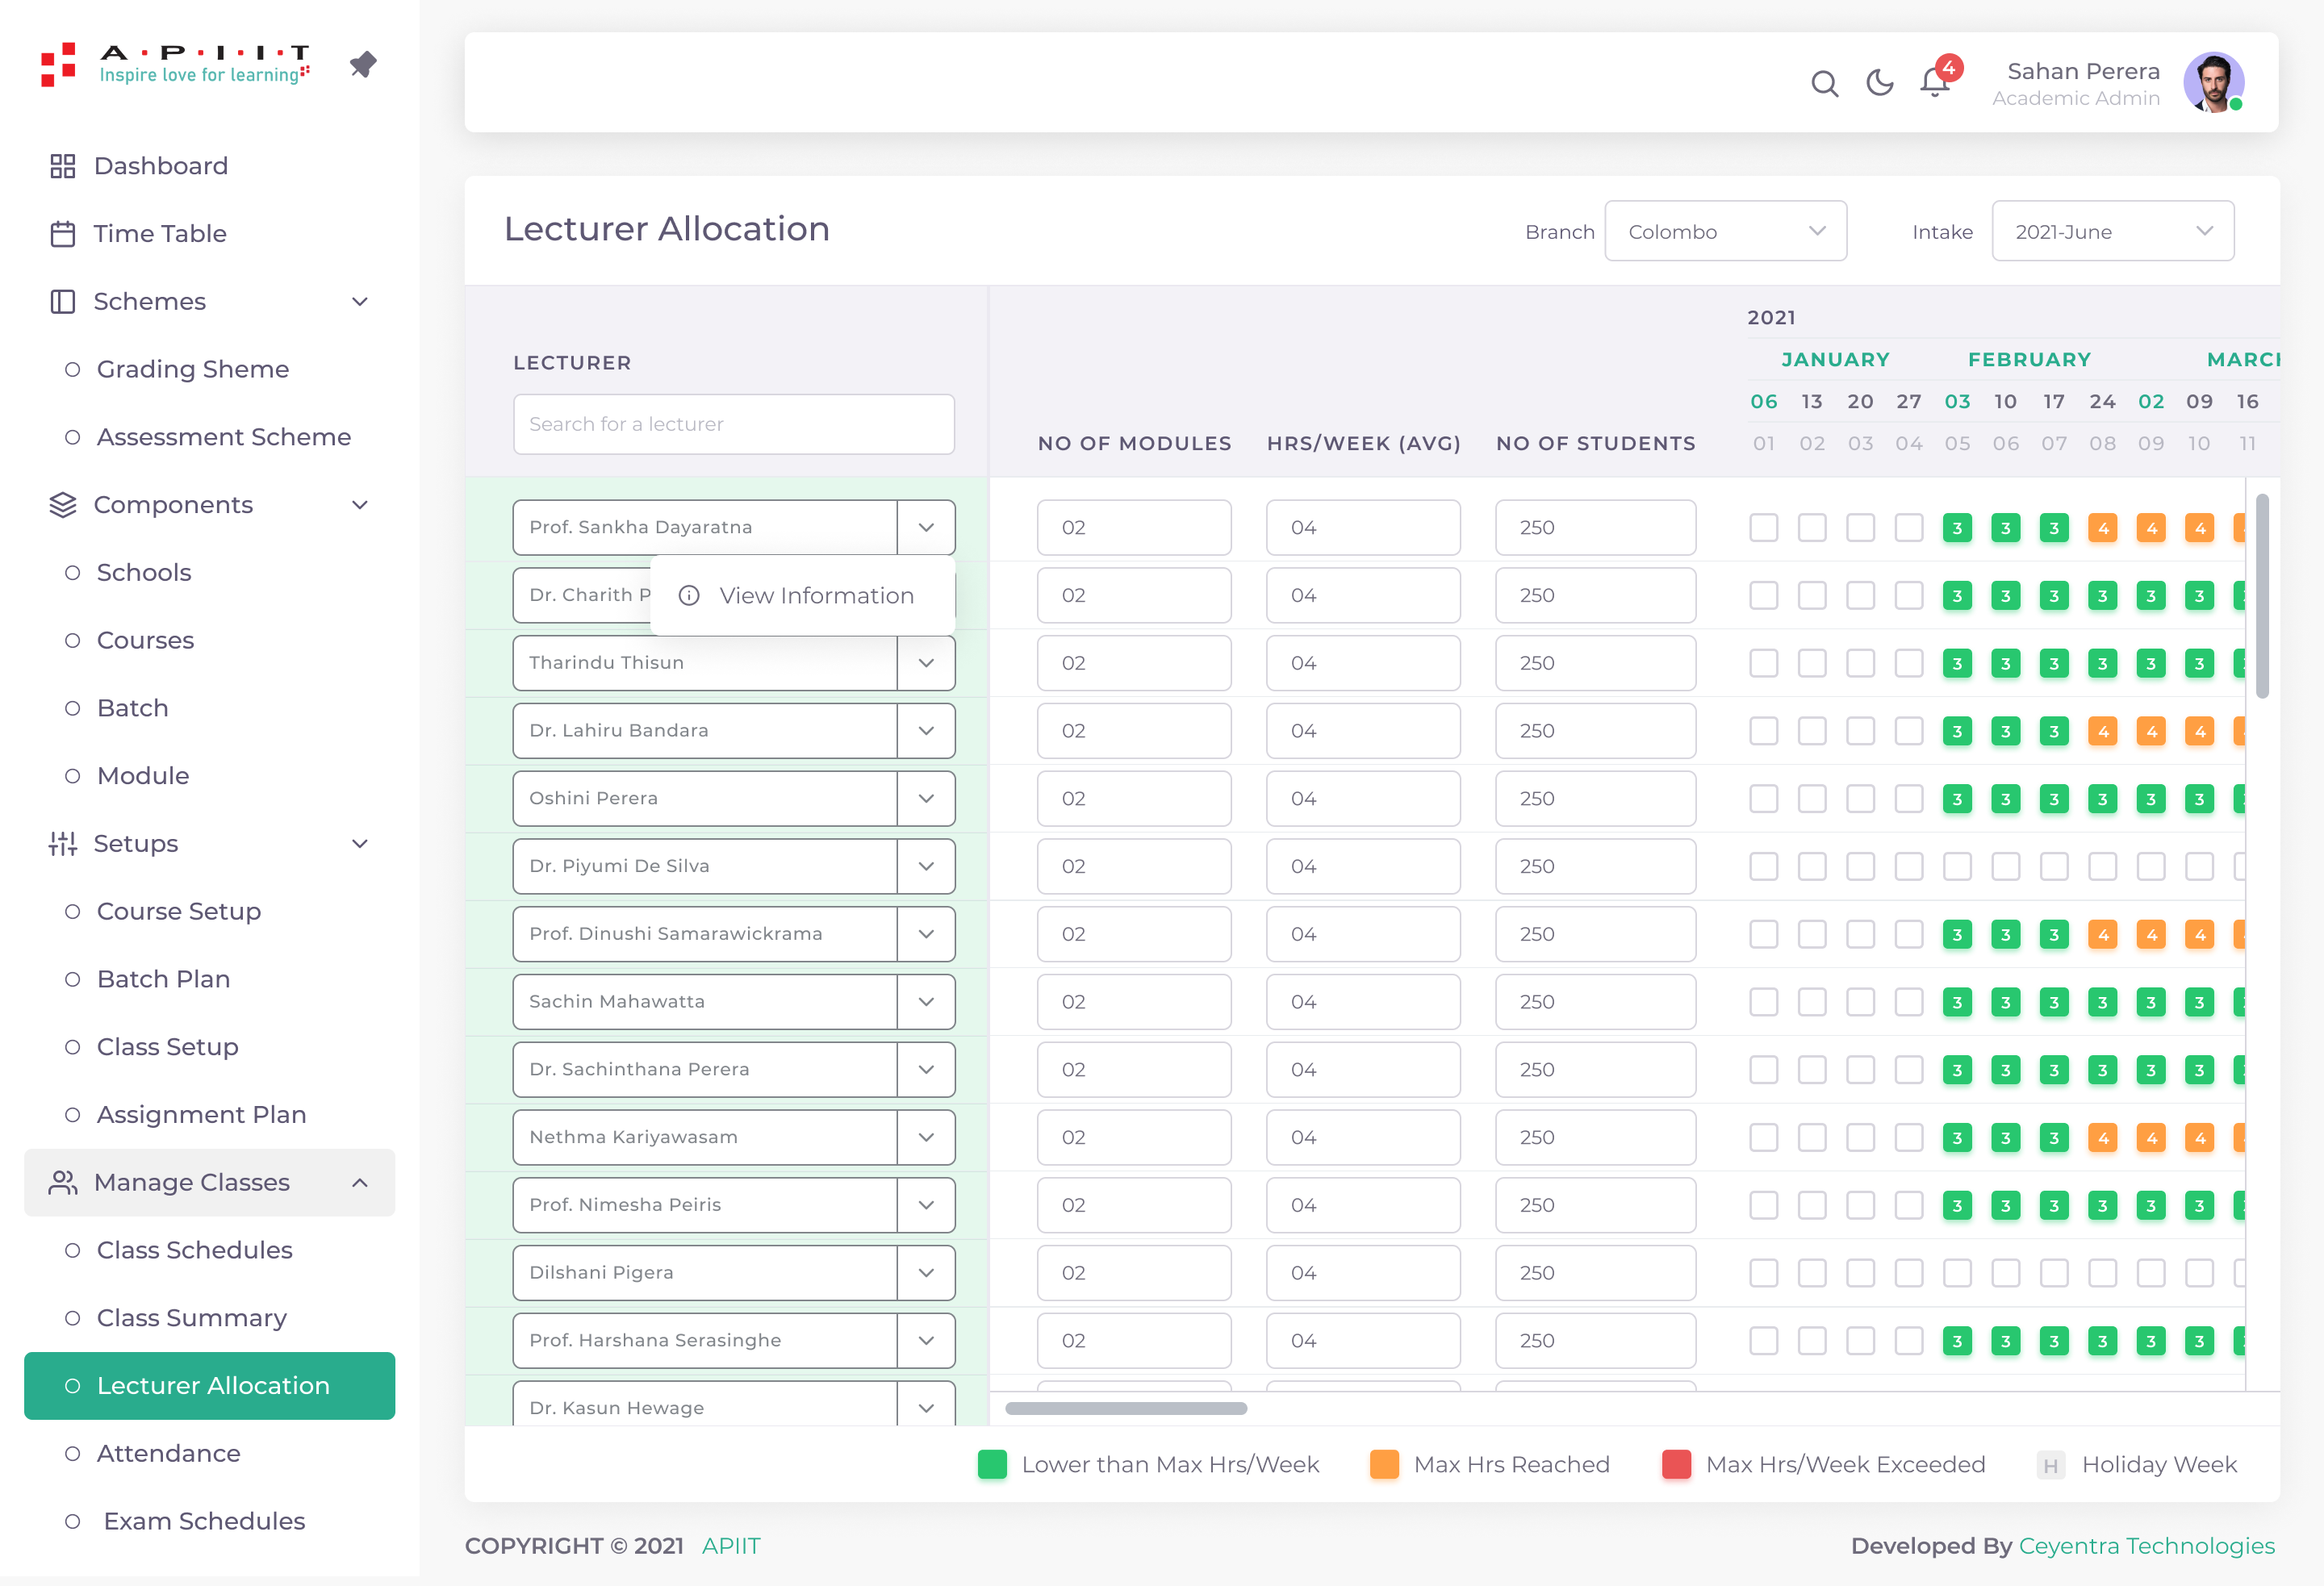
Task: Open Sahan Perera profile avatar
Action: tap(2213, 83)
